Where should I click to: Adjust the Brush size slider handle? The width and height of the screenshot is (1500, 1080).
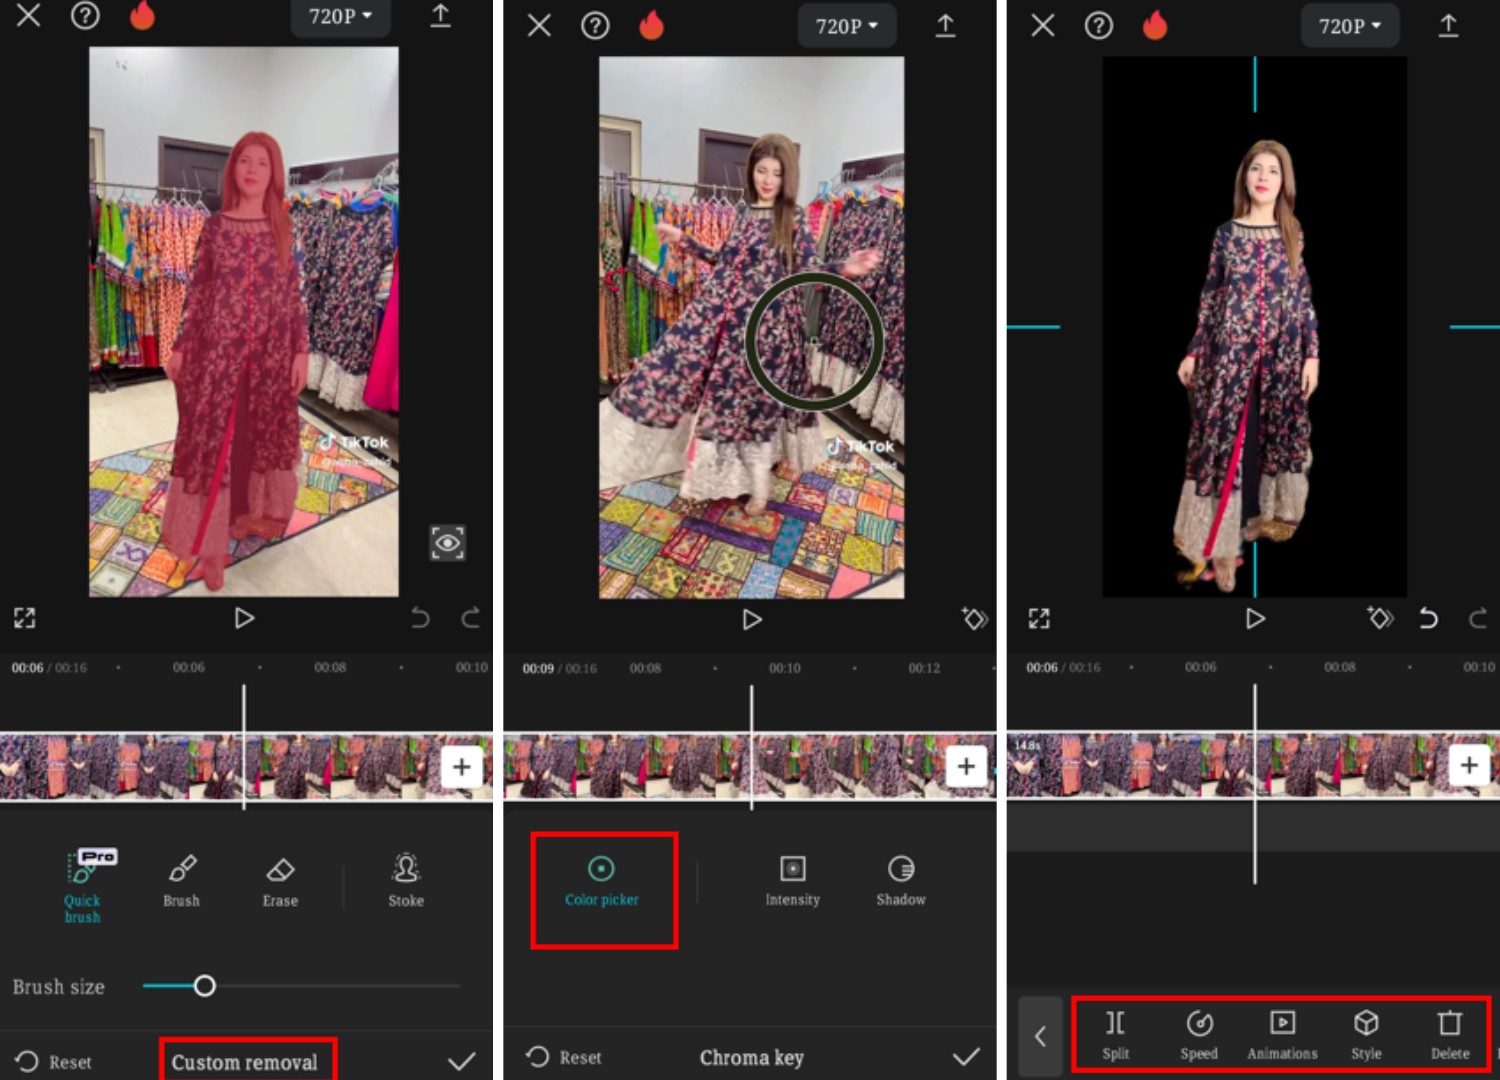(x=205, y=986)
